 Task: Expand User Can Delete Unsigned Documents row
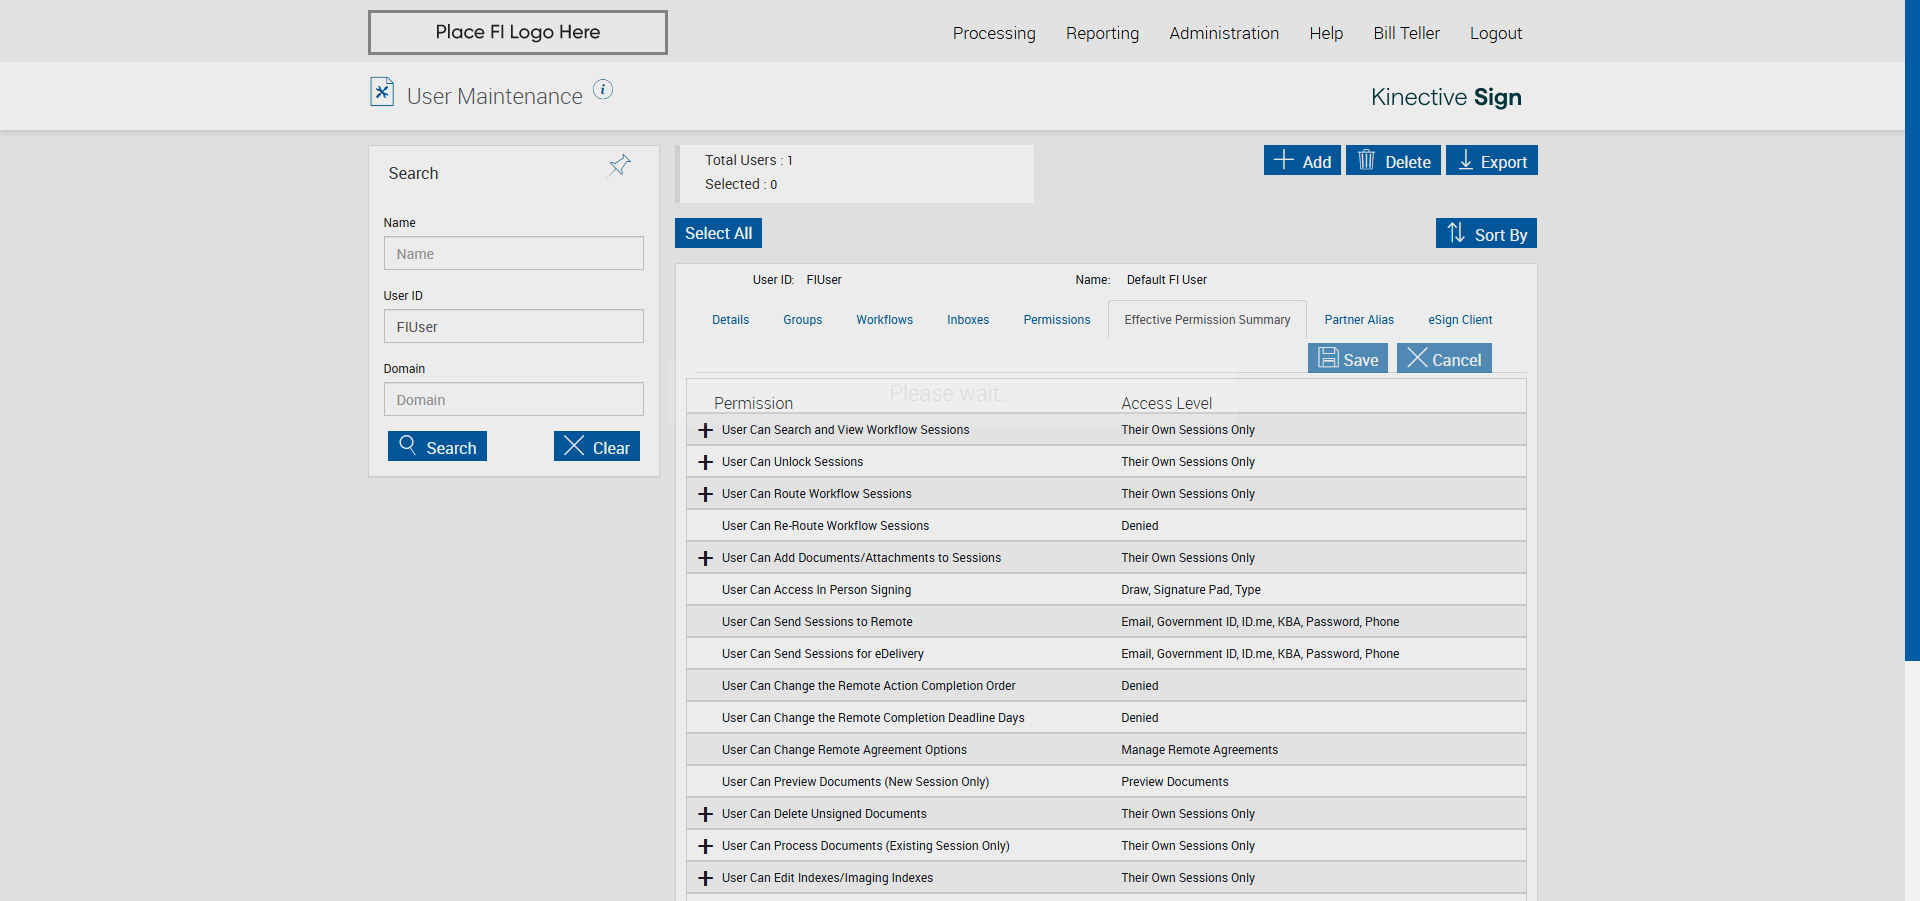tap(706, 814)
